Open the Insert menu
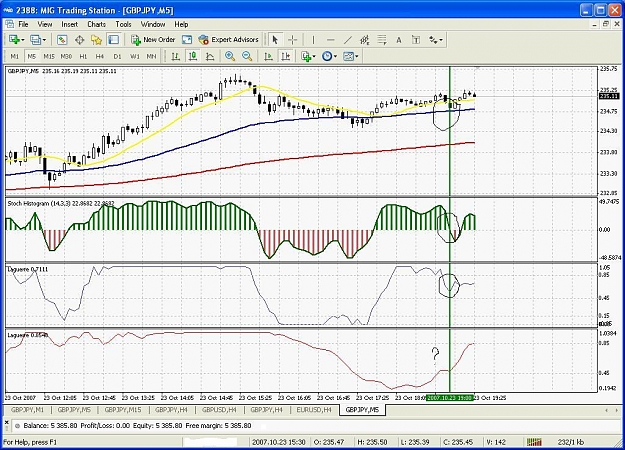The height and width of the screenshot is (450, 625). coord(69,24)
